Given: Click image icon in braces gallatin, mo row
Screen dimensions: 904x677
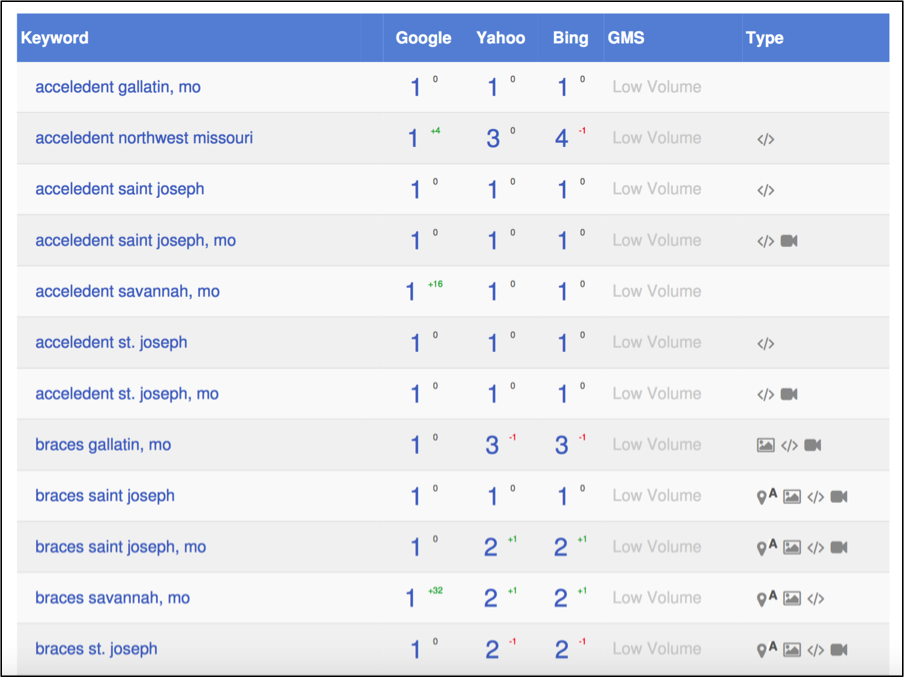Looking at the screenshot, I should pyautogui.click(x=766, y=445).
